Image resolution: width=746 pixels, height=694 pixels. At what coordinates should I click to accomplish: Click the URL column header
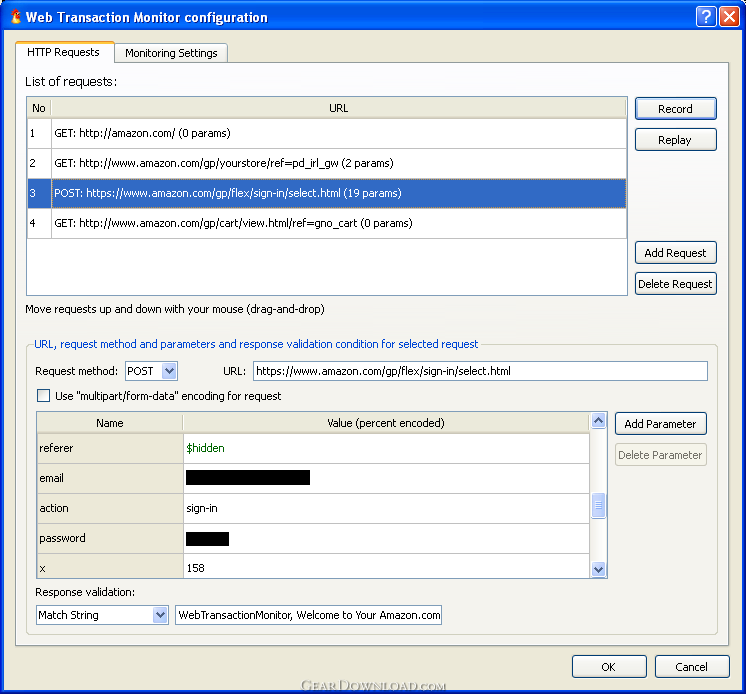pos(339,108)
